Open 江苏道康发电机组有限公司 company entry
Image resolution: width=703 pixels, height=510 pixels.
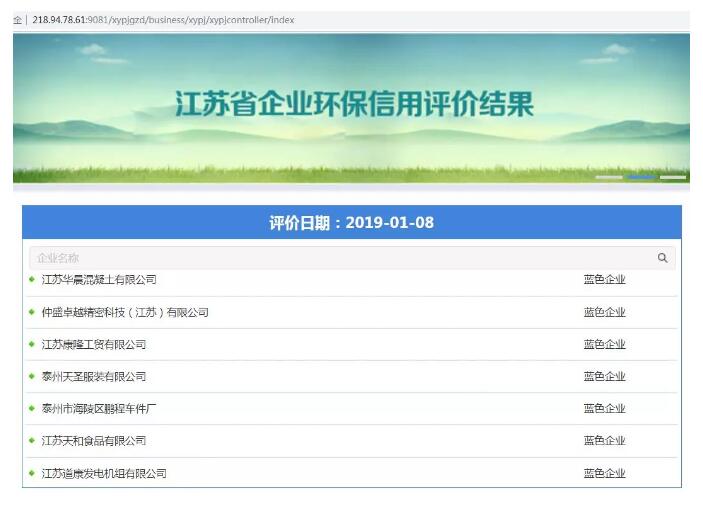point(104,474)
